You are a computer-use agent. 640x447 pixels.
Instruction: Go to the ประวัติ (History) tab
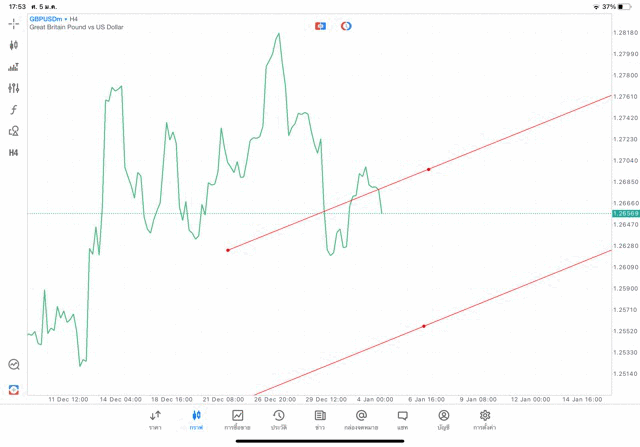coord(279,419)
